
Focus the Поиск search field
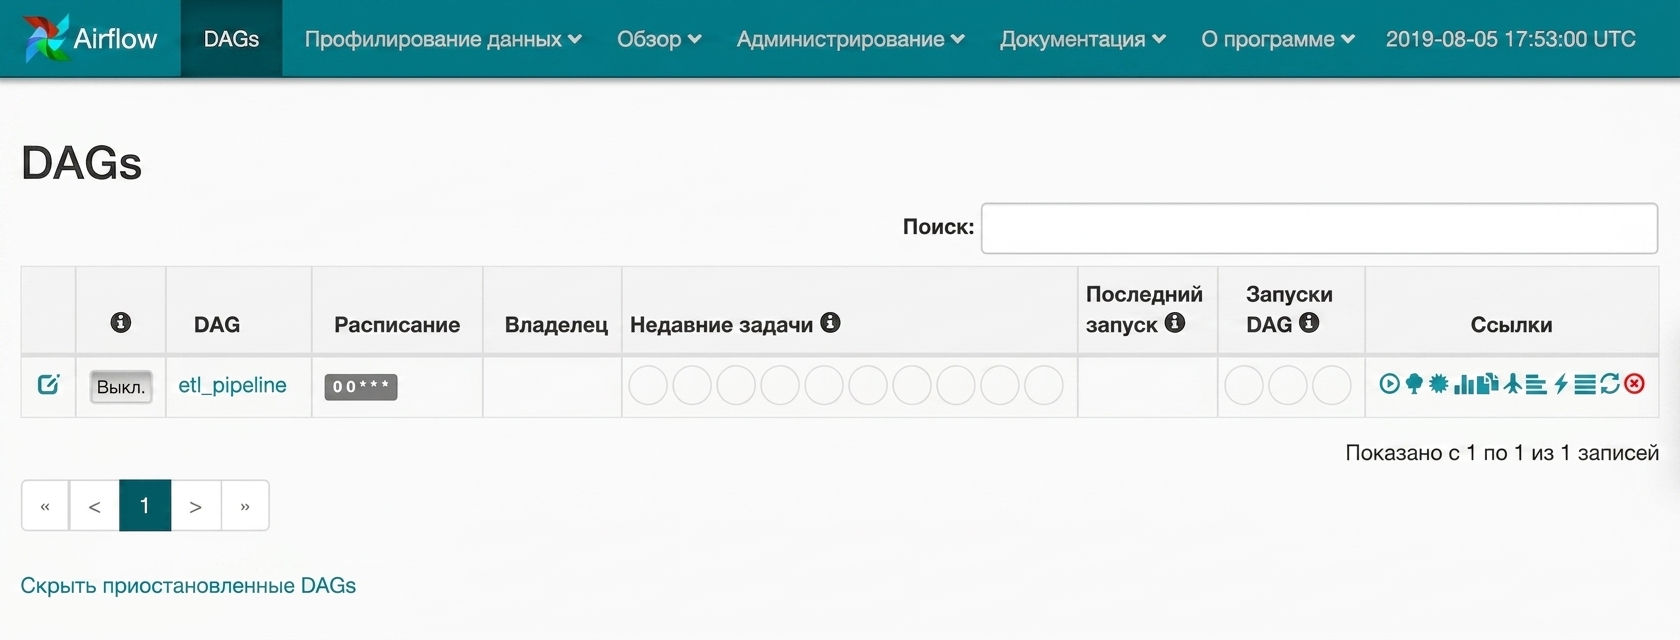point(1319,228)
